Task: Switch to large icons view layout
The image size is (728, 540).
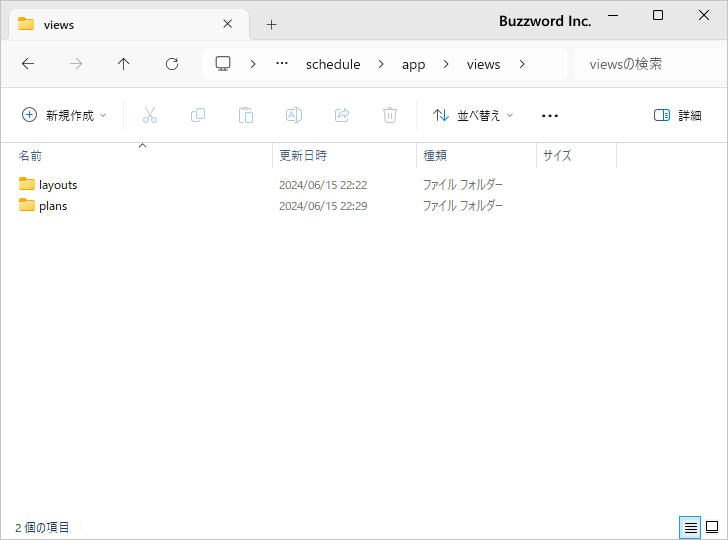Action: tap(712, 527)
